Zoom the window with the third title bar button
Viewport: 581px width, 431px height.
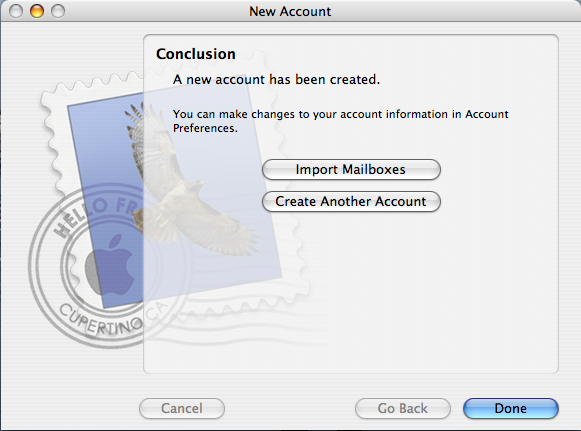click(58, 11)
